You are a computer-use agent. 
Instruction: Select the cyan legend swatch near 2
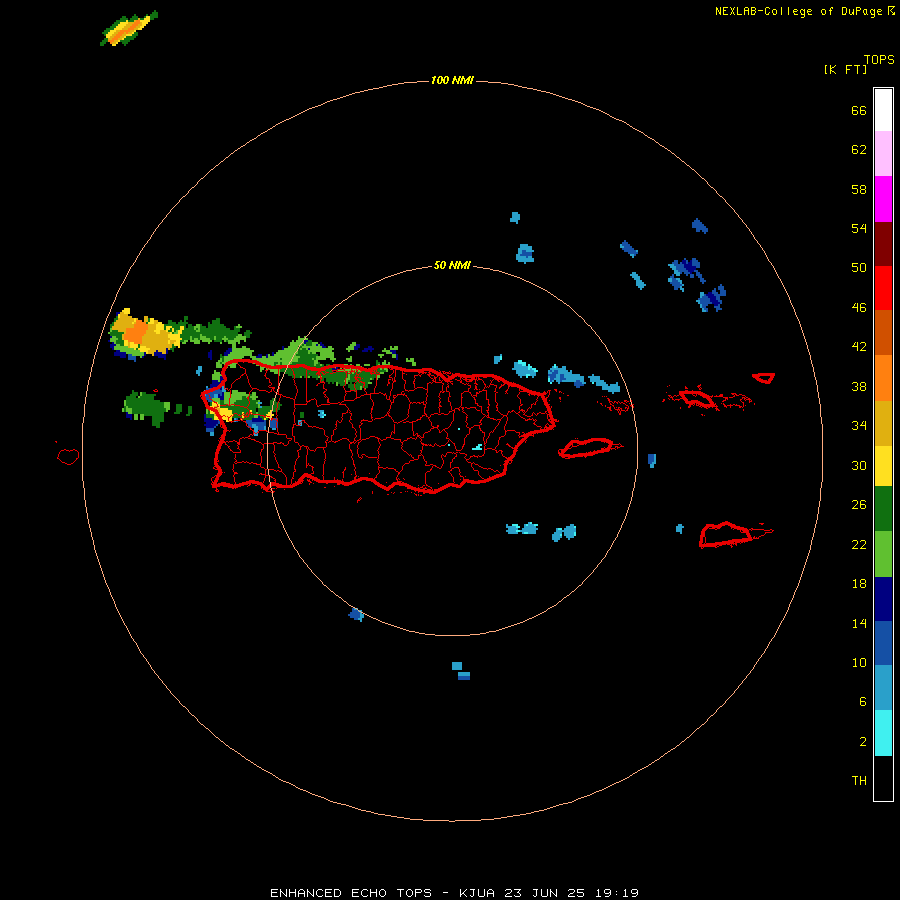[x=883, y=733]
